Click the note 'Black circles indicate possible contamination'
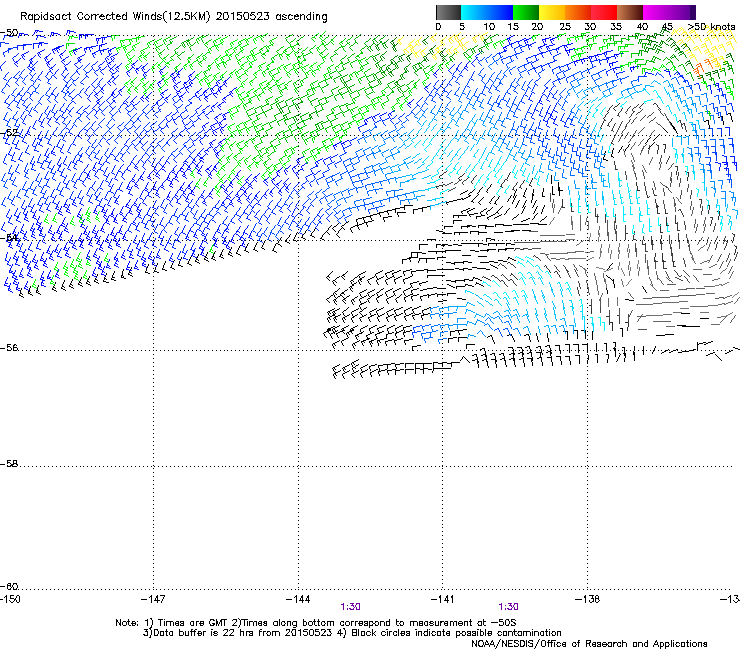 (456, 633)
